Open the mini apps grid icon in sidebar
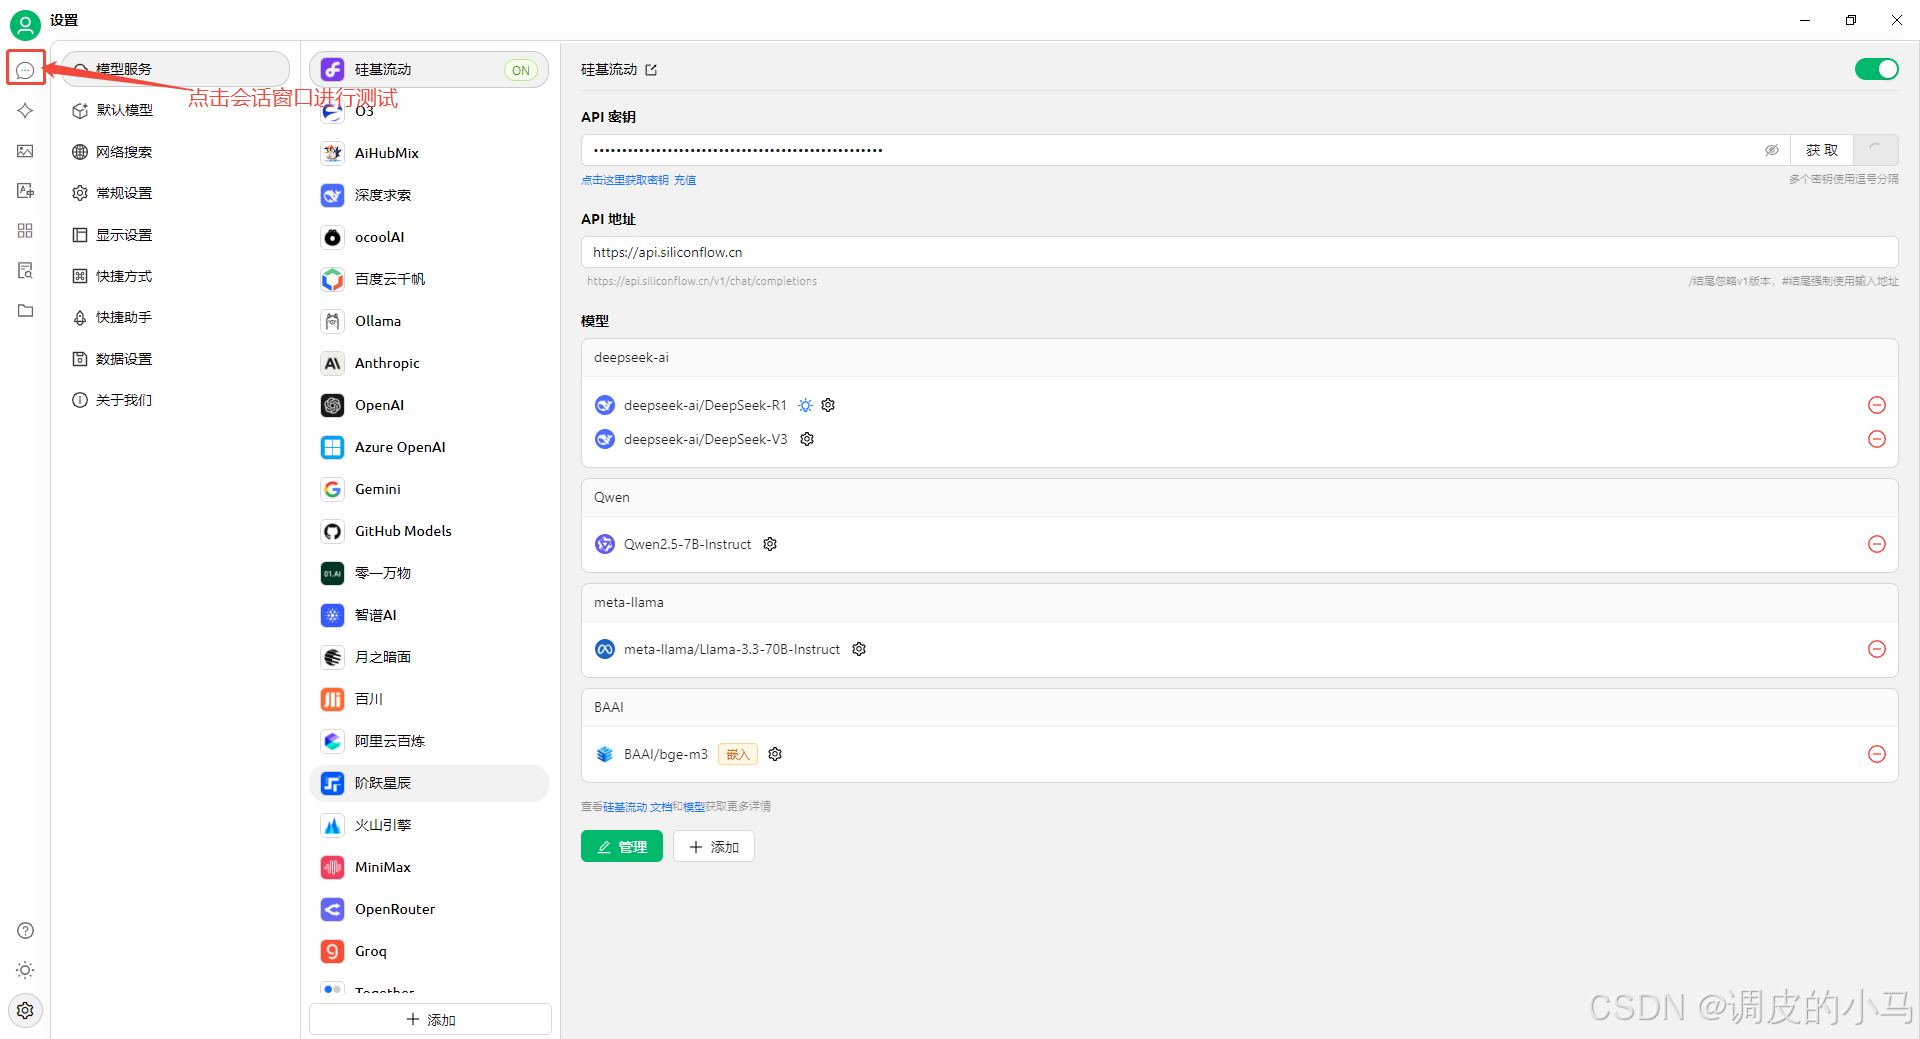Viewport: 1920px width, 1039px height. (x=25, y=231)
